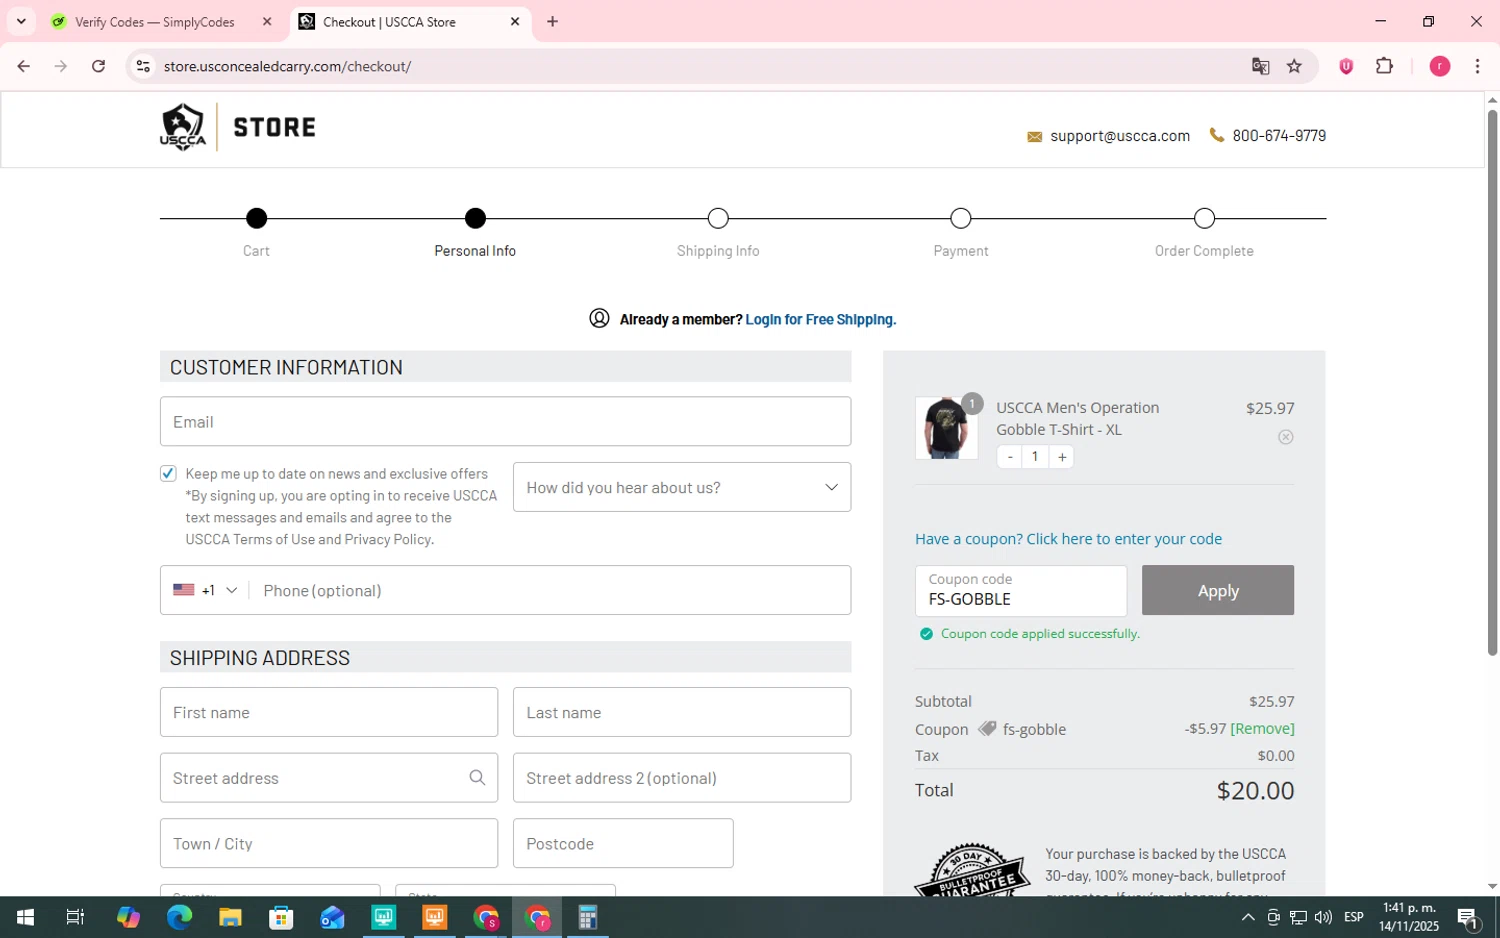This screenshot has width=1500, height=938.
Task: Click the browser address bar URL
Action: click(288, 66)
